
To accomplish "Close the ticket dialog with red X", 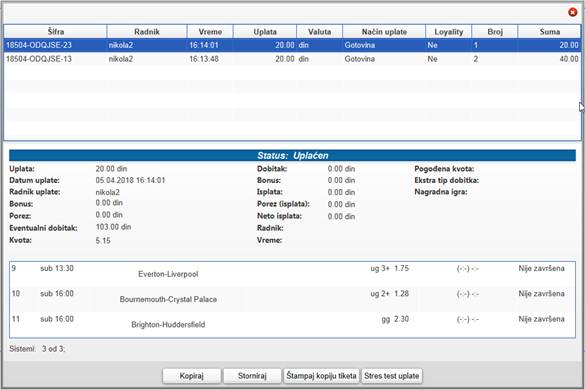I will tap(572, 12).
